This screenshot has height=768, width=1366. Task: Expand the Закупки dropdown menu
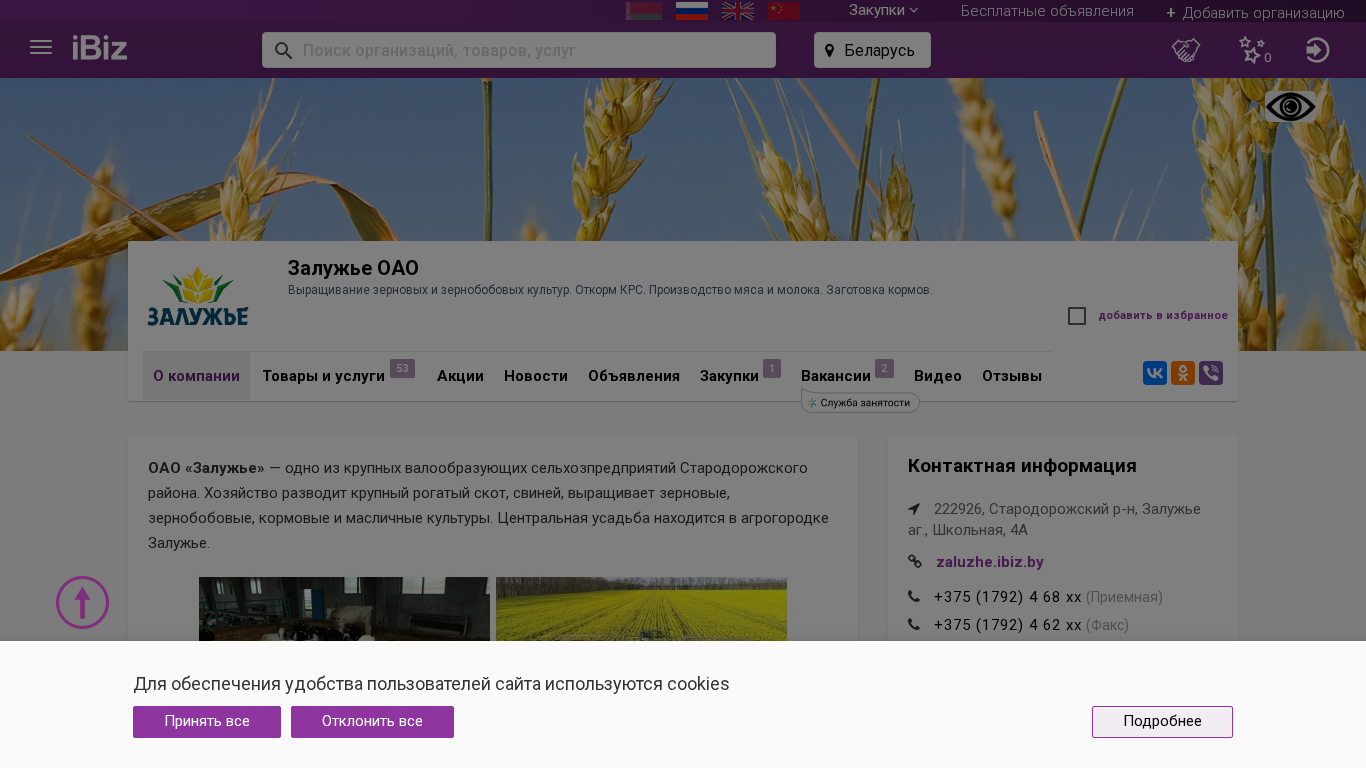click(x=883, y=10)
